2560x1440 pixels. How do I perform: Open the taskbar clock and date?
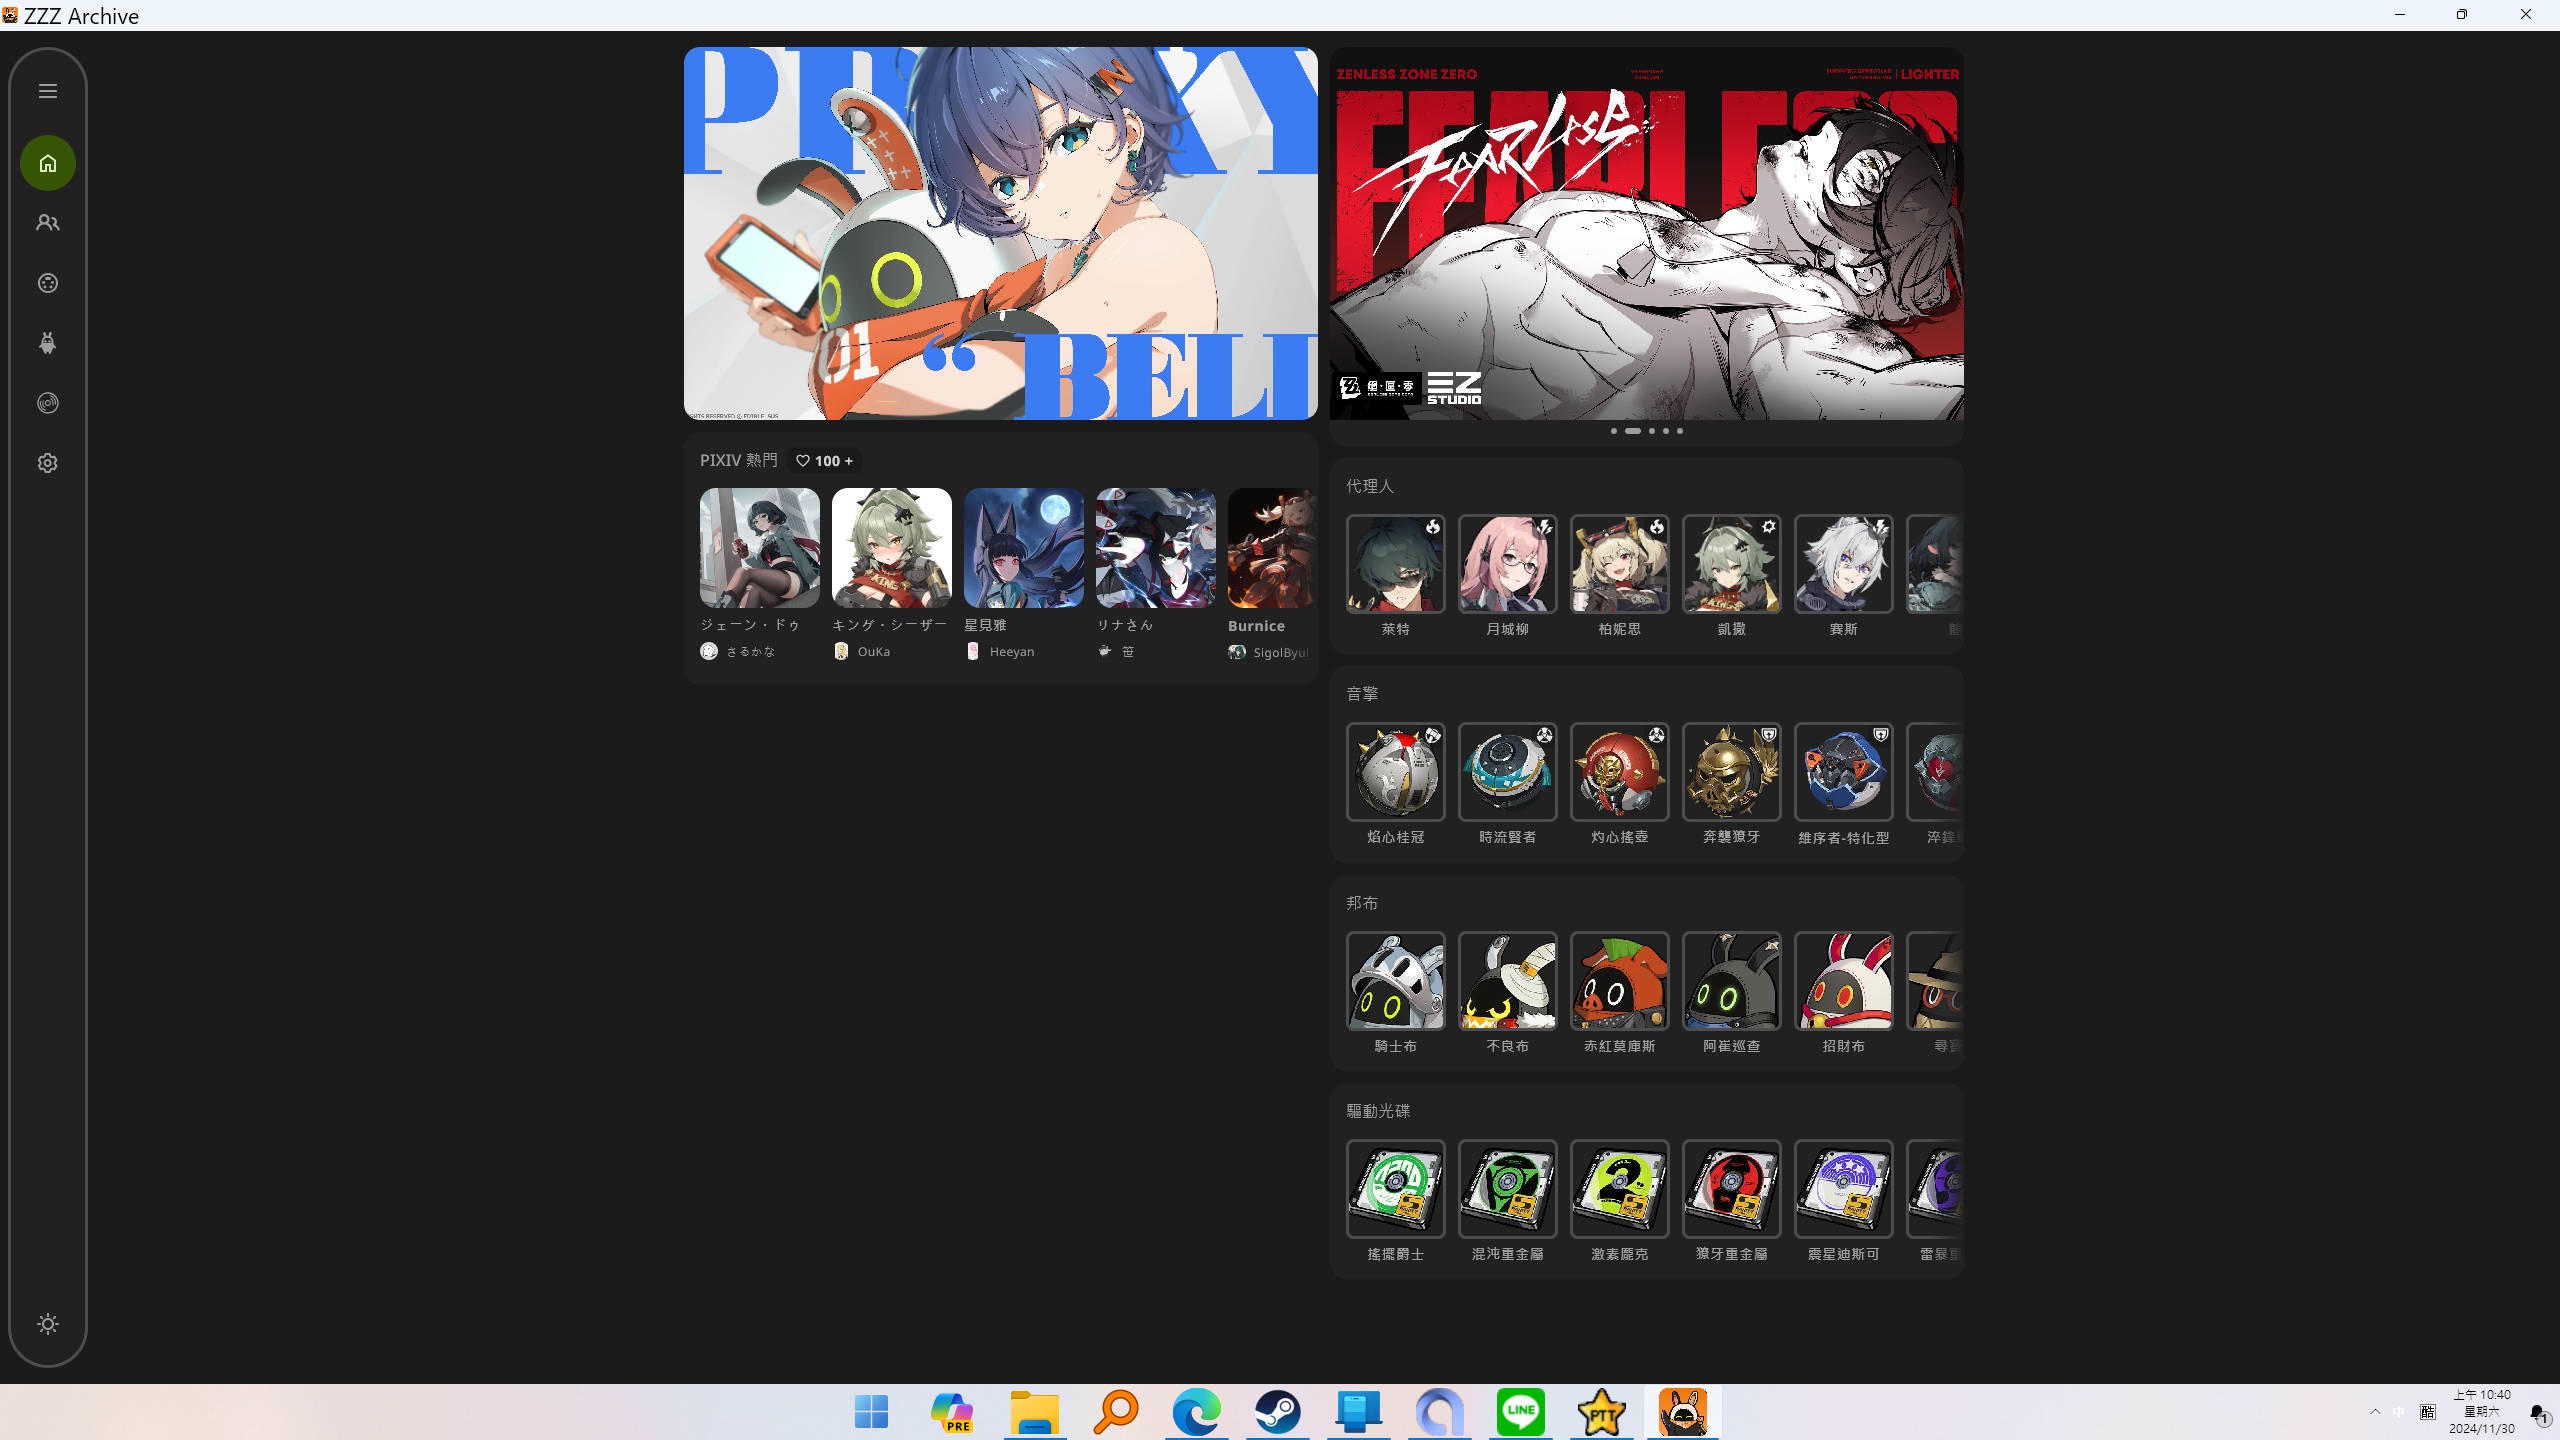pyautogui.click(x=2482, y=1412)
